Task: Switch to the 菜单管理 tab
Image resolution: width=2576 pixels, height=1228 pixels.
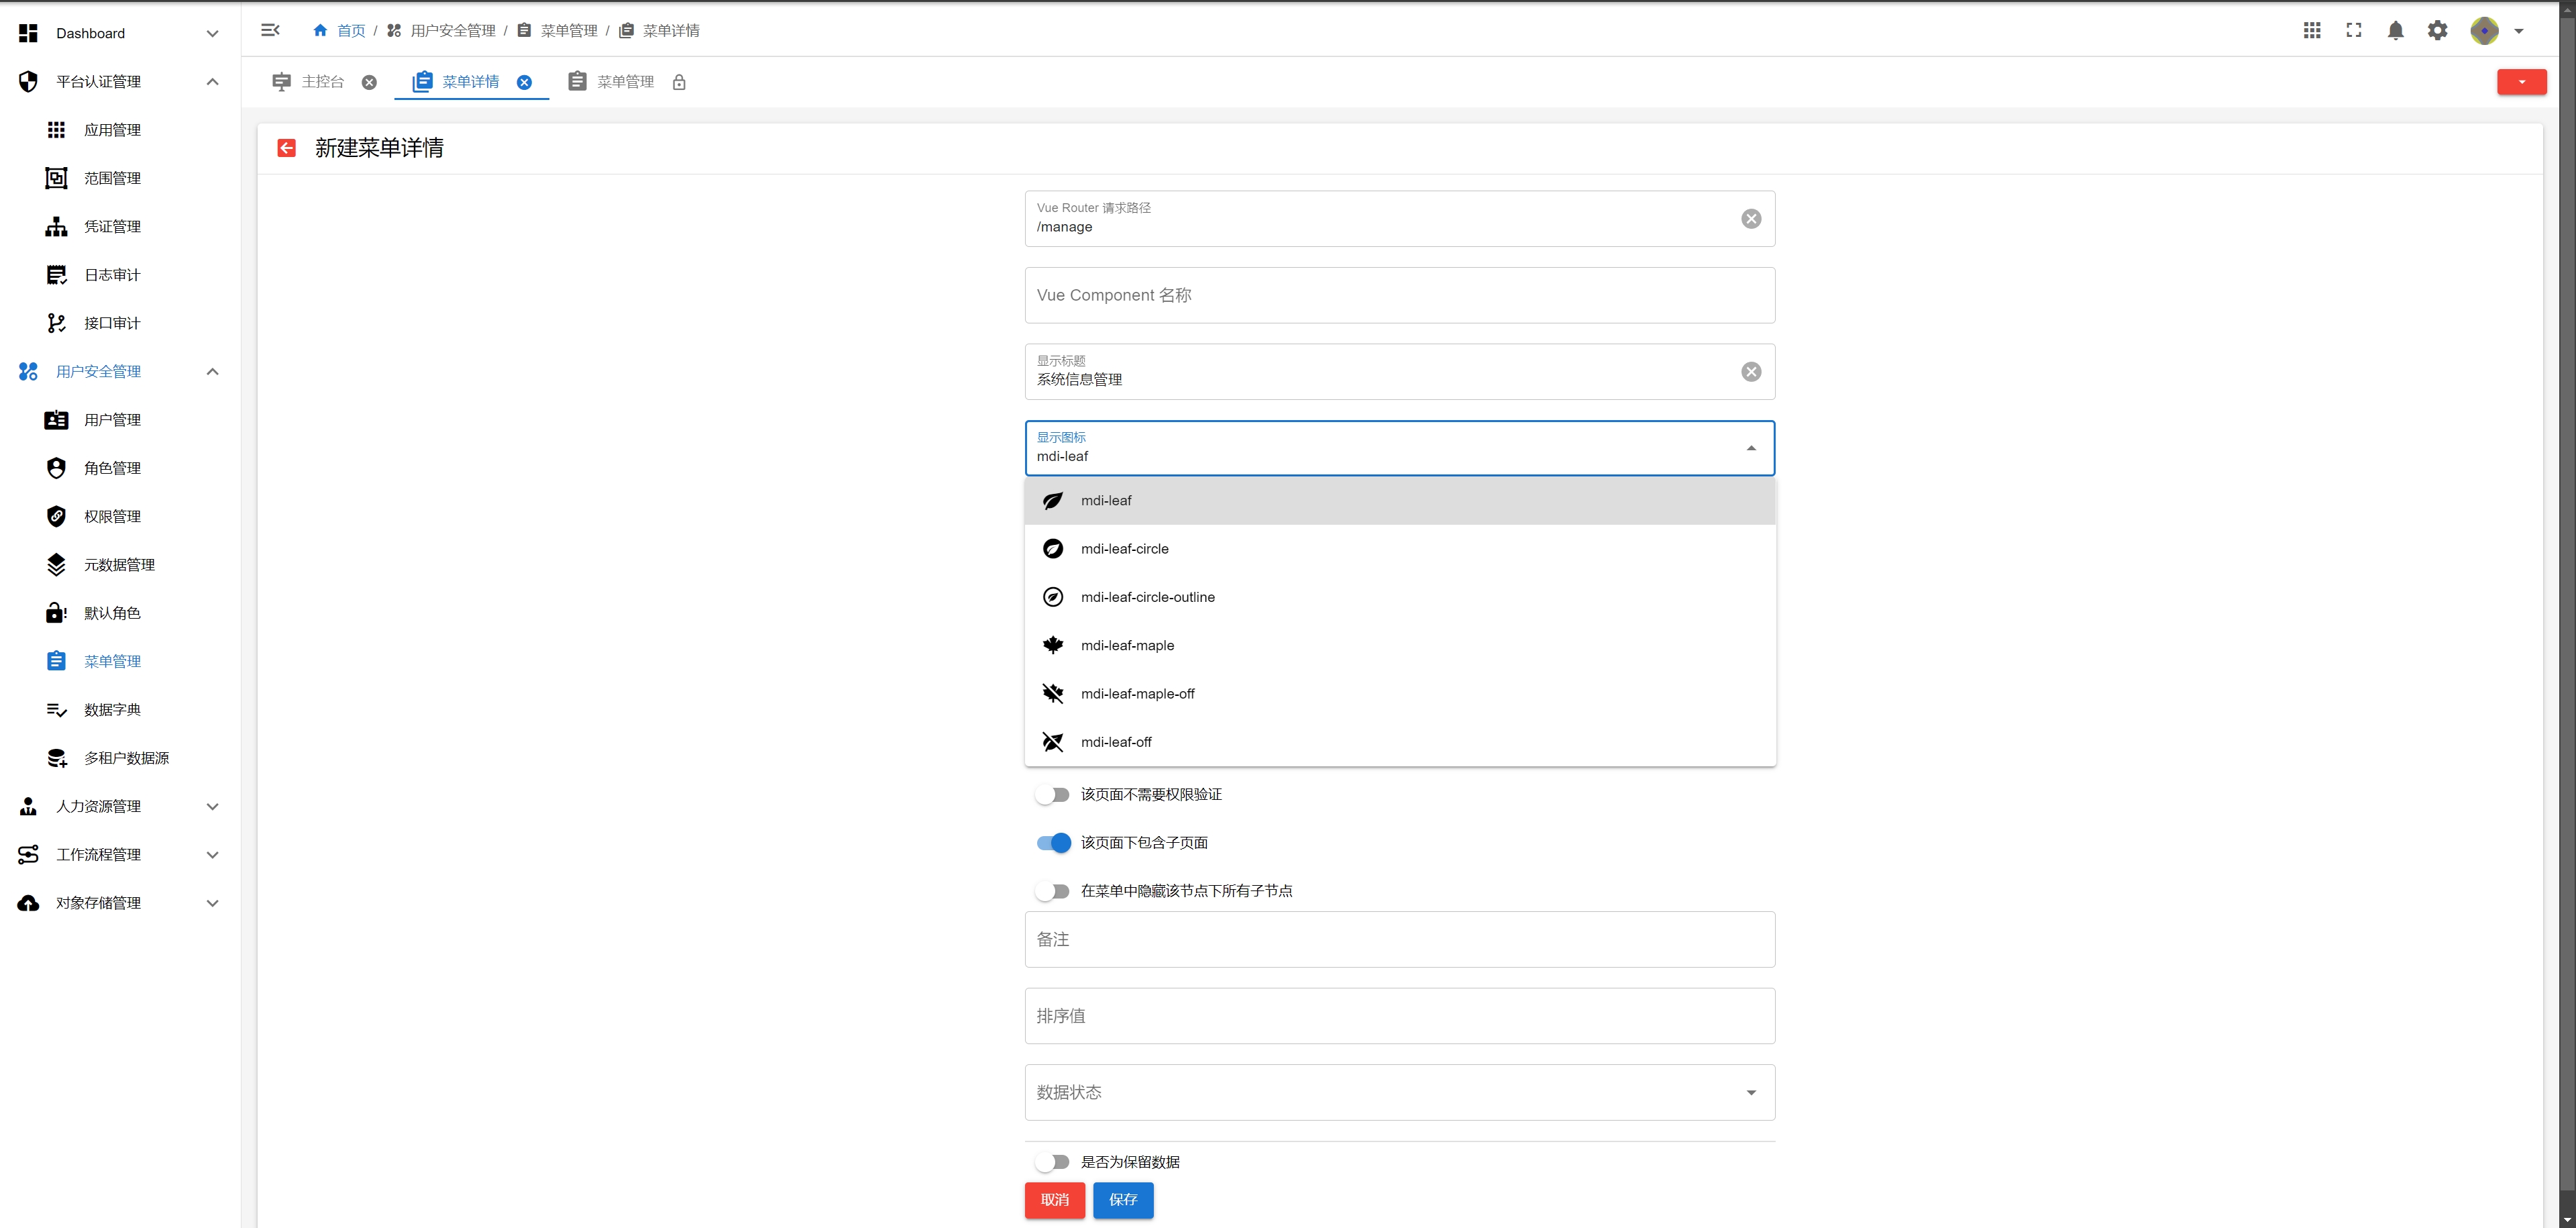Action: [624, 82]
